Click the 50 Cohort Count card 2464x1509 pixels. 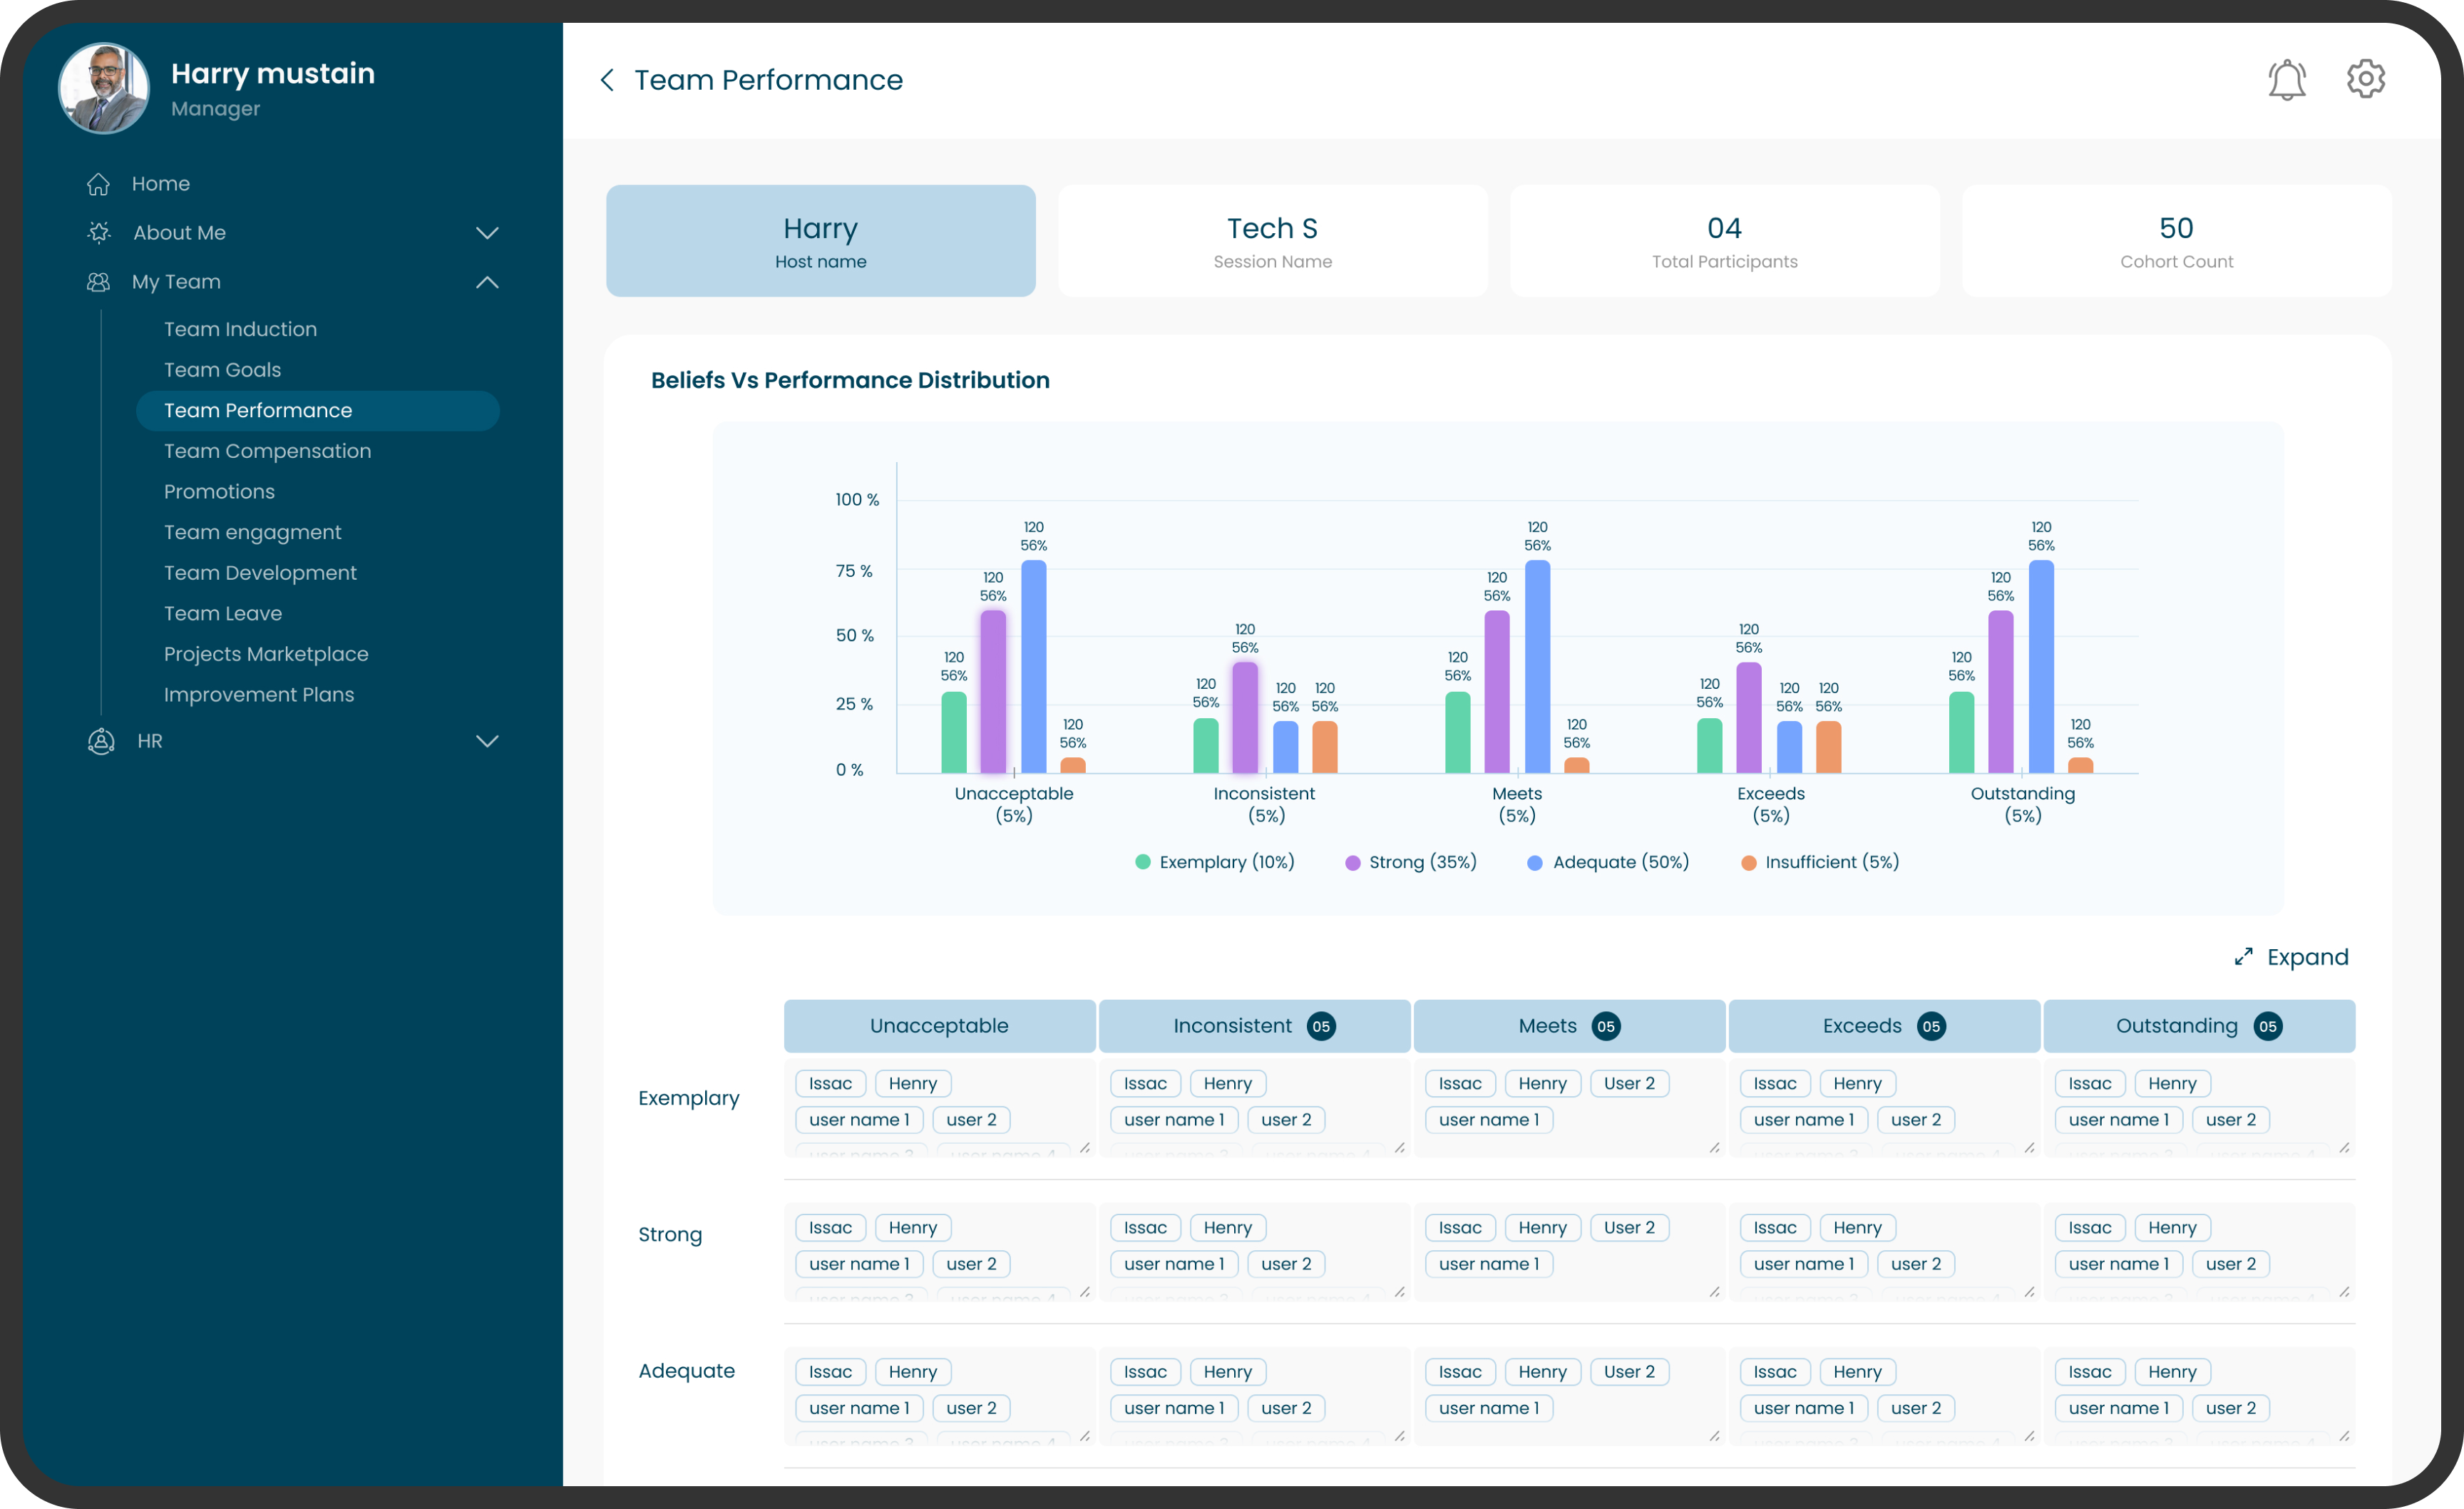coord(2176,241)
